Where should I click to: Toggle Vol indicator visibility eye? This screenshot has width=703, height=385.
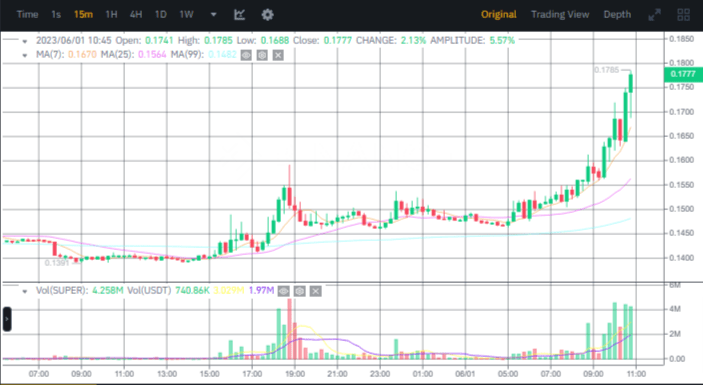click(283, 291)
